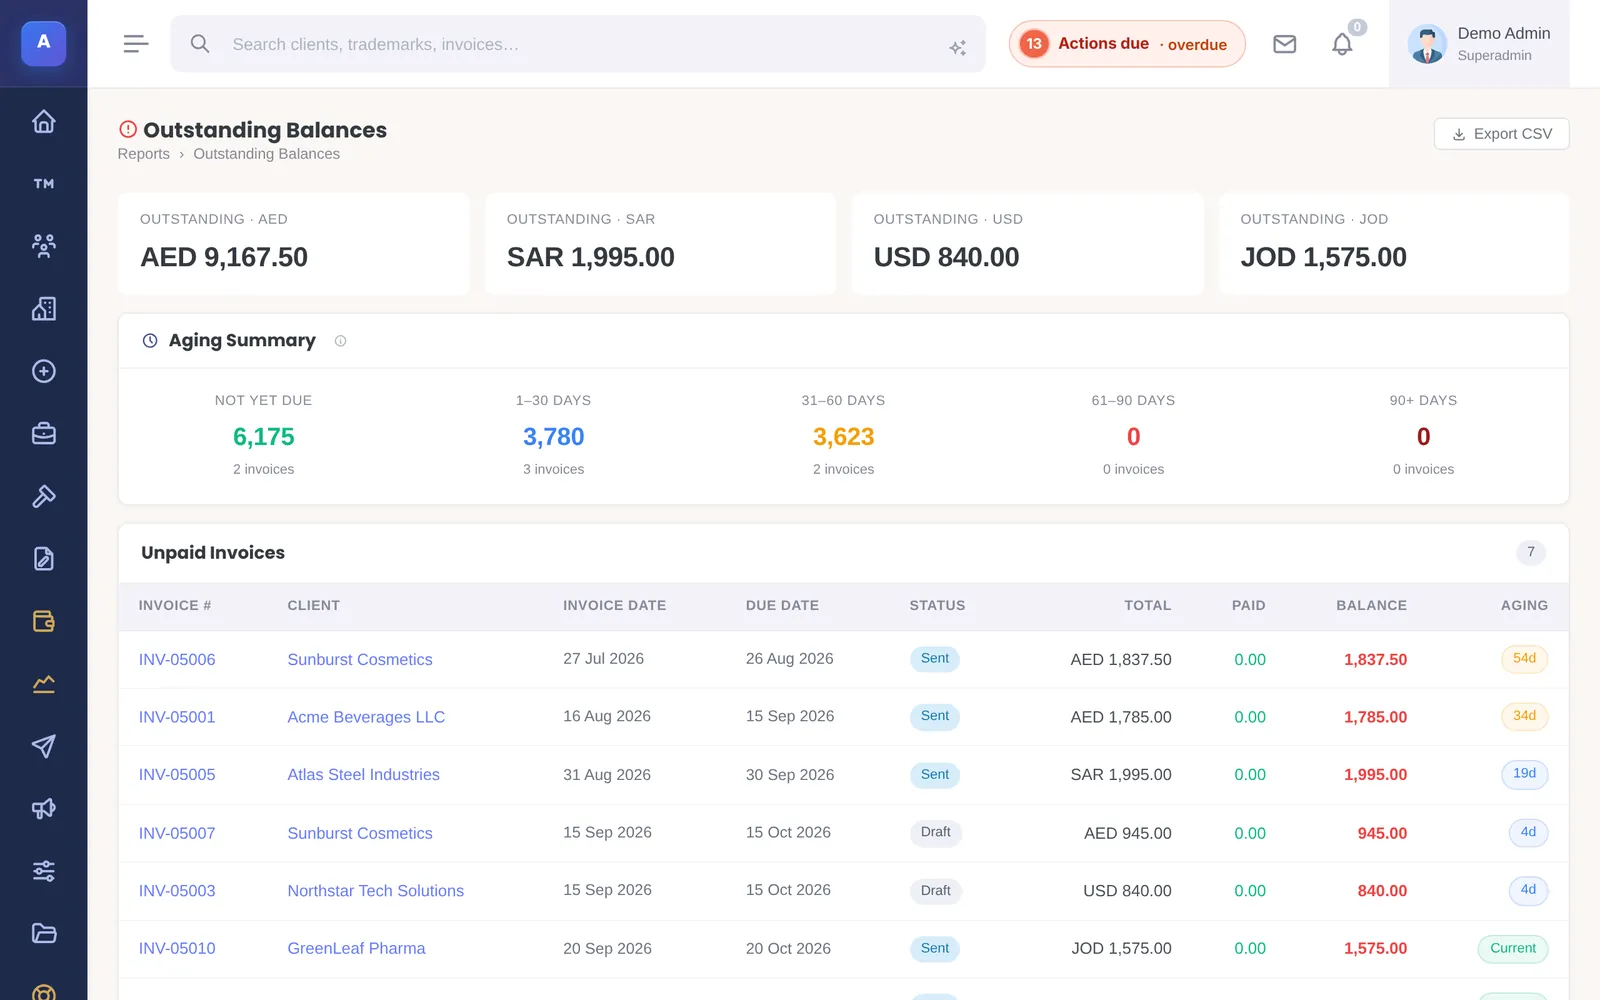Go to Reports breadcrumb
The width and height of the screenshot is (1600, 1000).
tap(143, 154)
